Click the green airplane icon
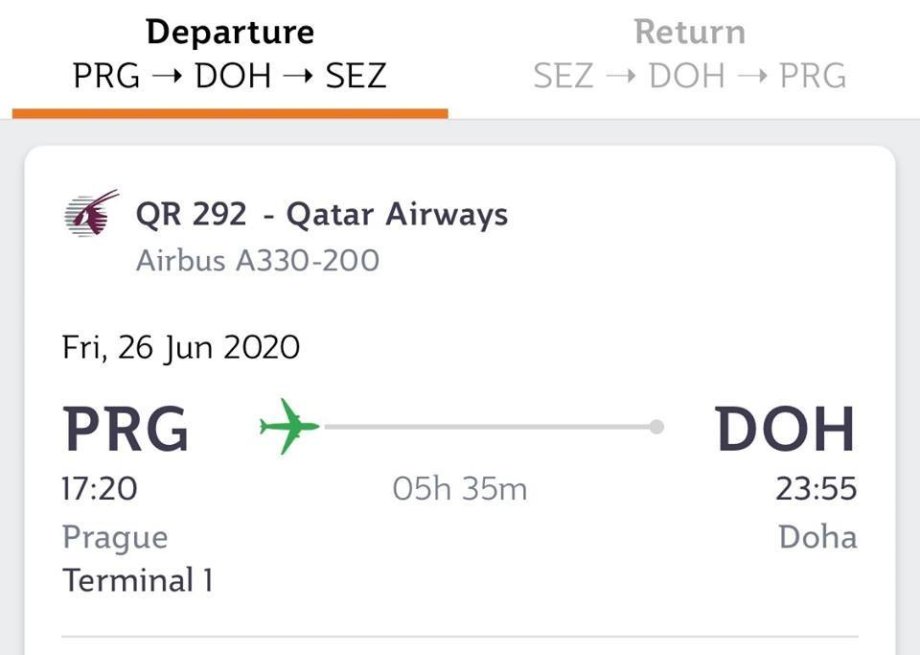The image size is (920, 655). (x=289, y=427)
